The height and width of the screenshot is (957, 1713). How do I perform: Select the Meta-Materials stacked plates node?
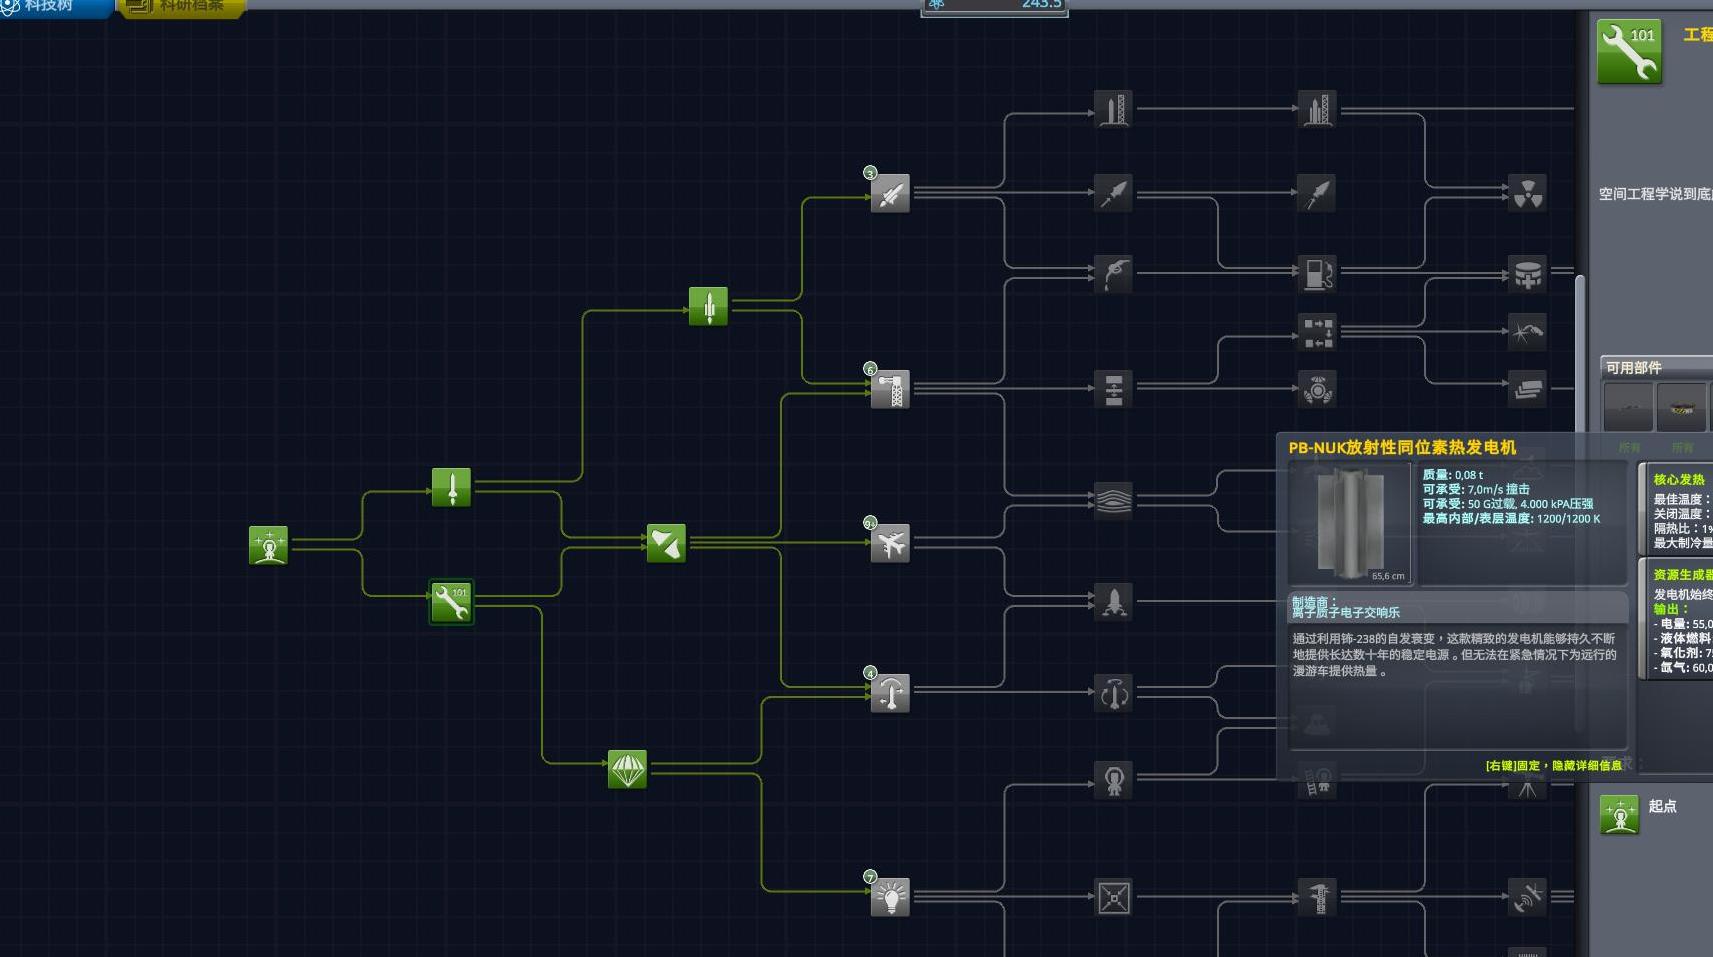(1527, 389)
